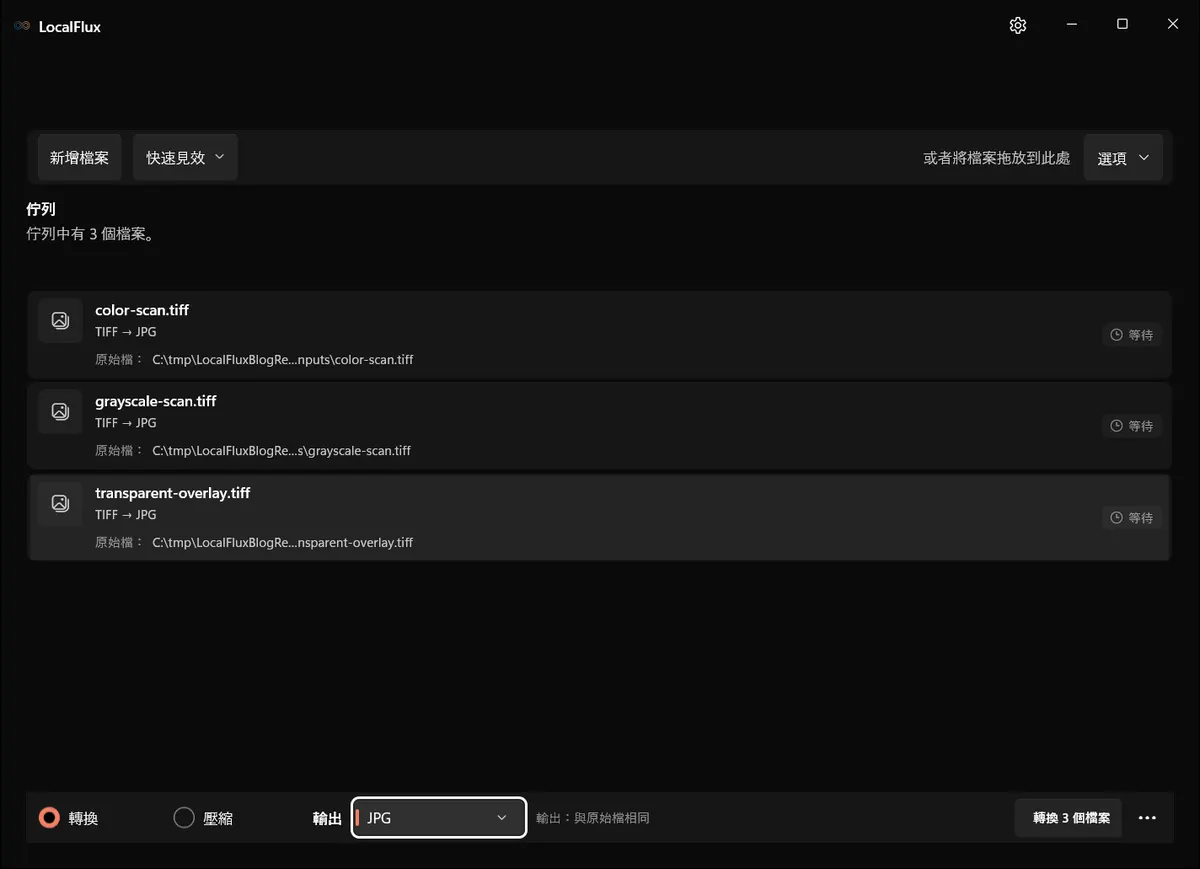
Task: Click the 轉換 3 個檔案 button
Action: [x=1069, y=818]
